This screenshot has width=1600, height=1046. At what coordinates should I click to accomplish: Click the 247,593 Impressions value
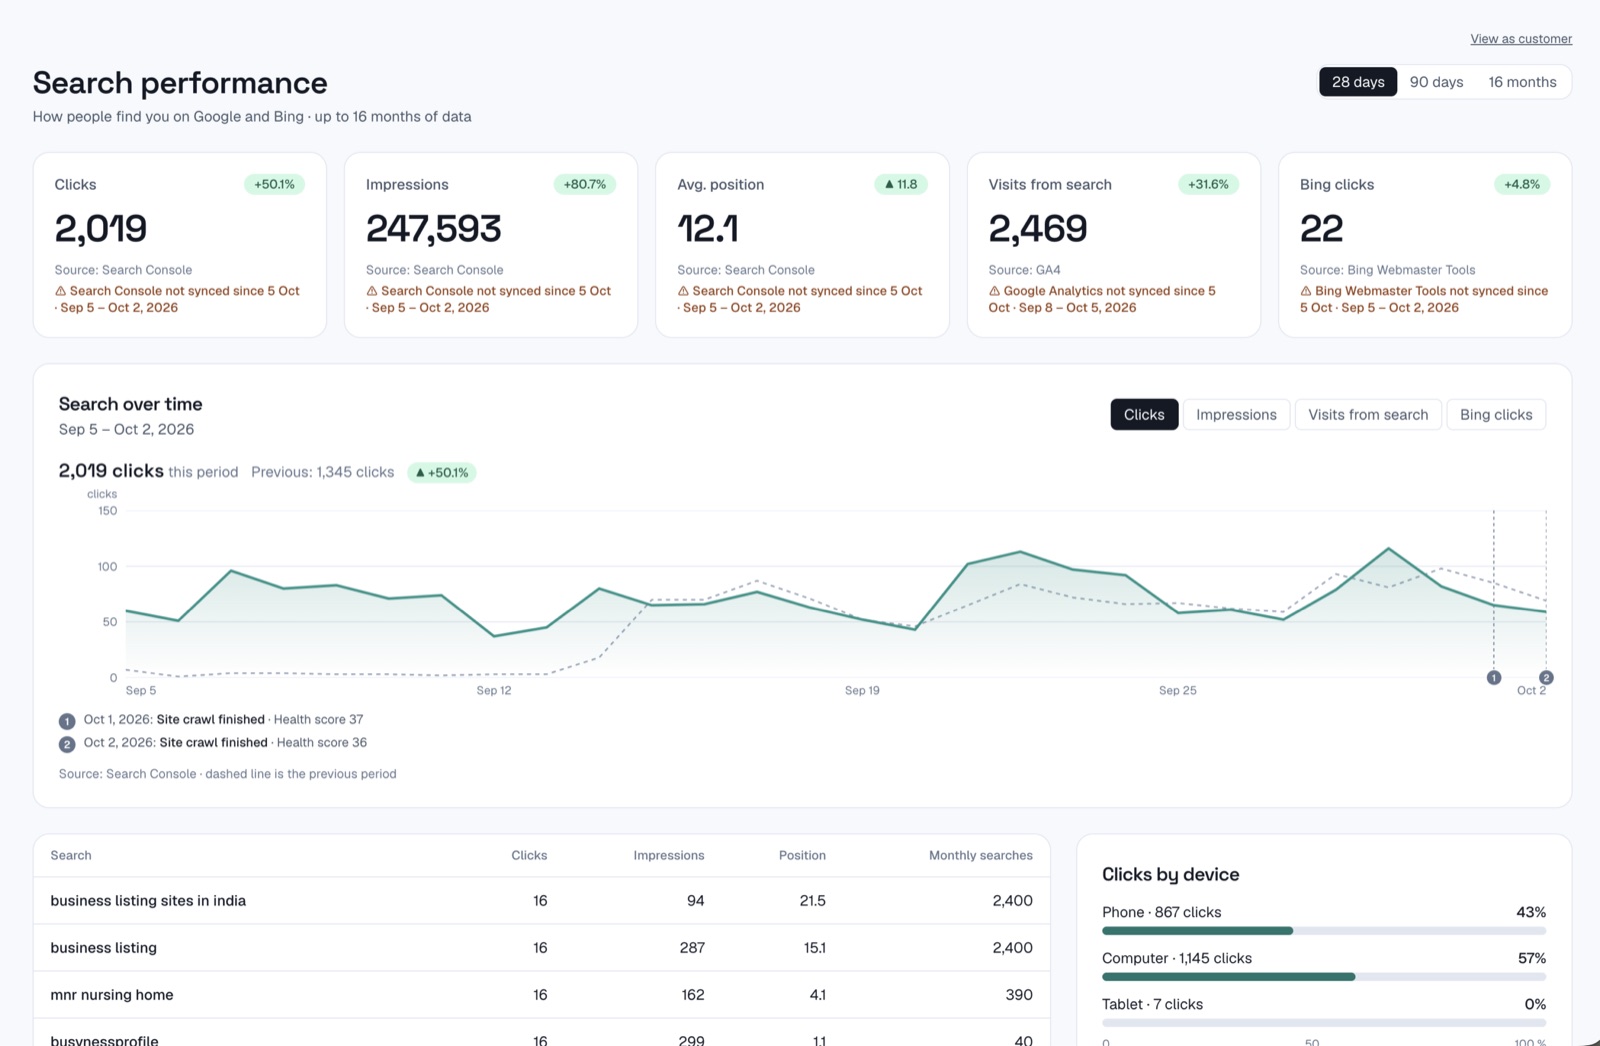pyautogui.click(x=434, y=229)
